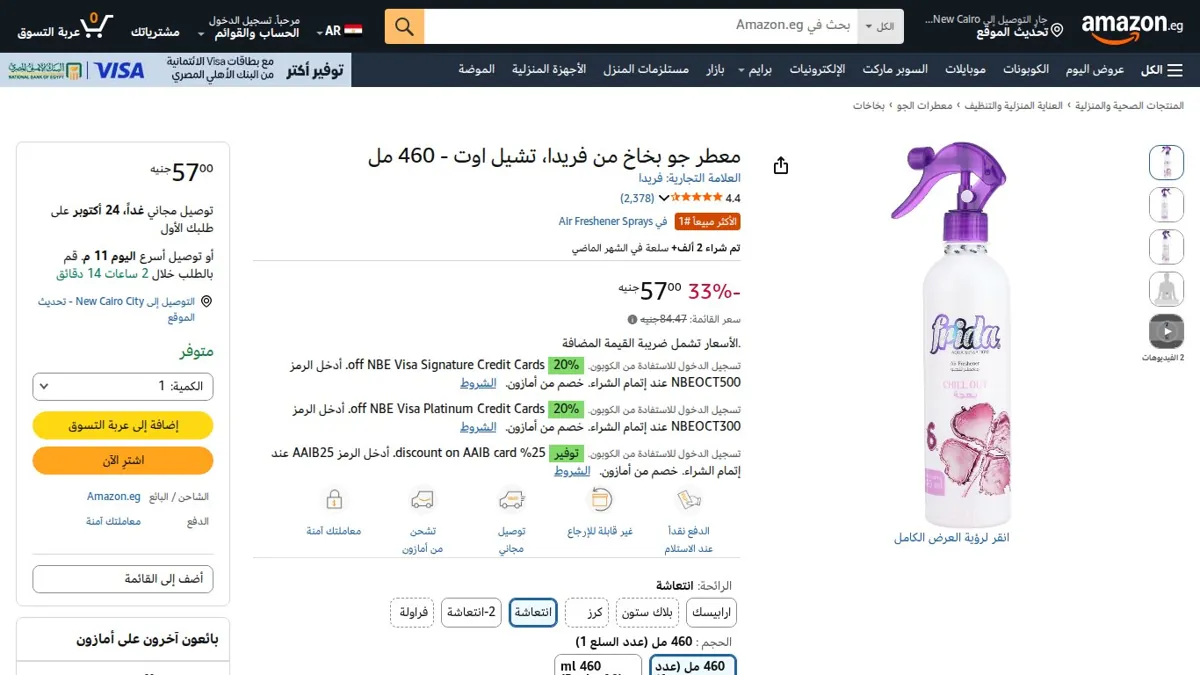Open عروض اليوم in navigation bar
Screen dimensions: 1200x675
1095,70
